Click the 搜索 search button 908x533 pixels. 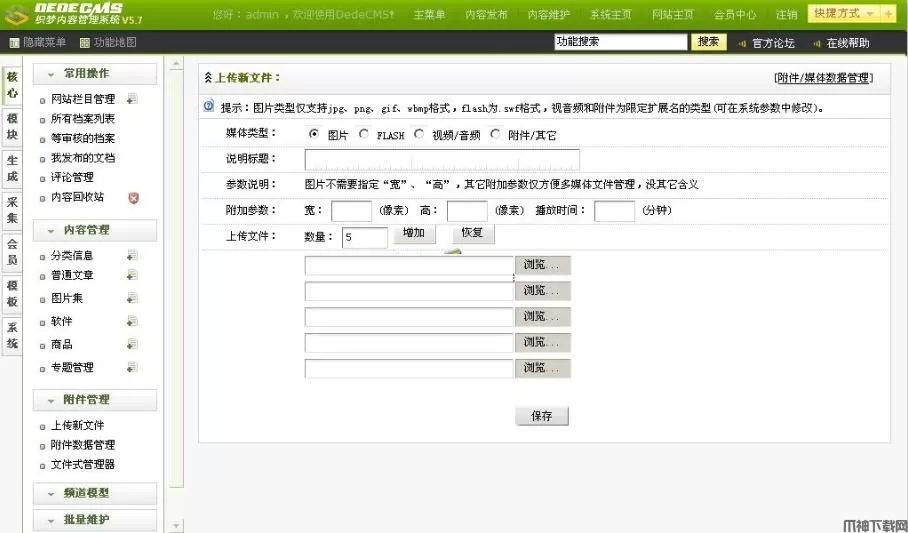pyautogui.click(x=708, y=42)
